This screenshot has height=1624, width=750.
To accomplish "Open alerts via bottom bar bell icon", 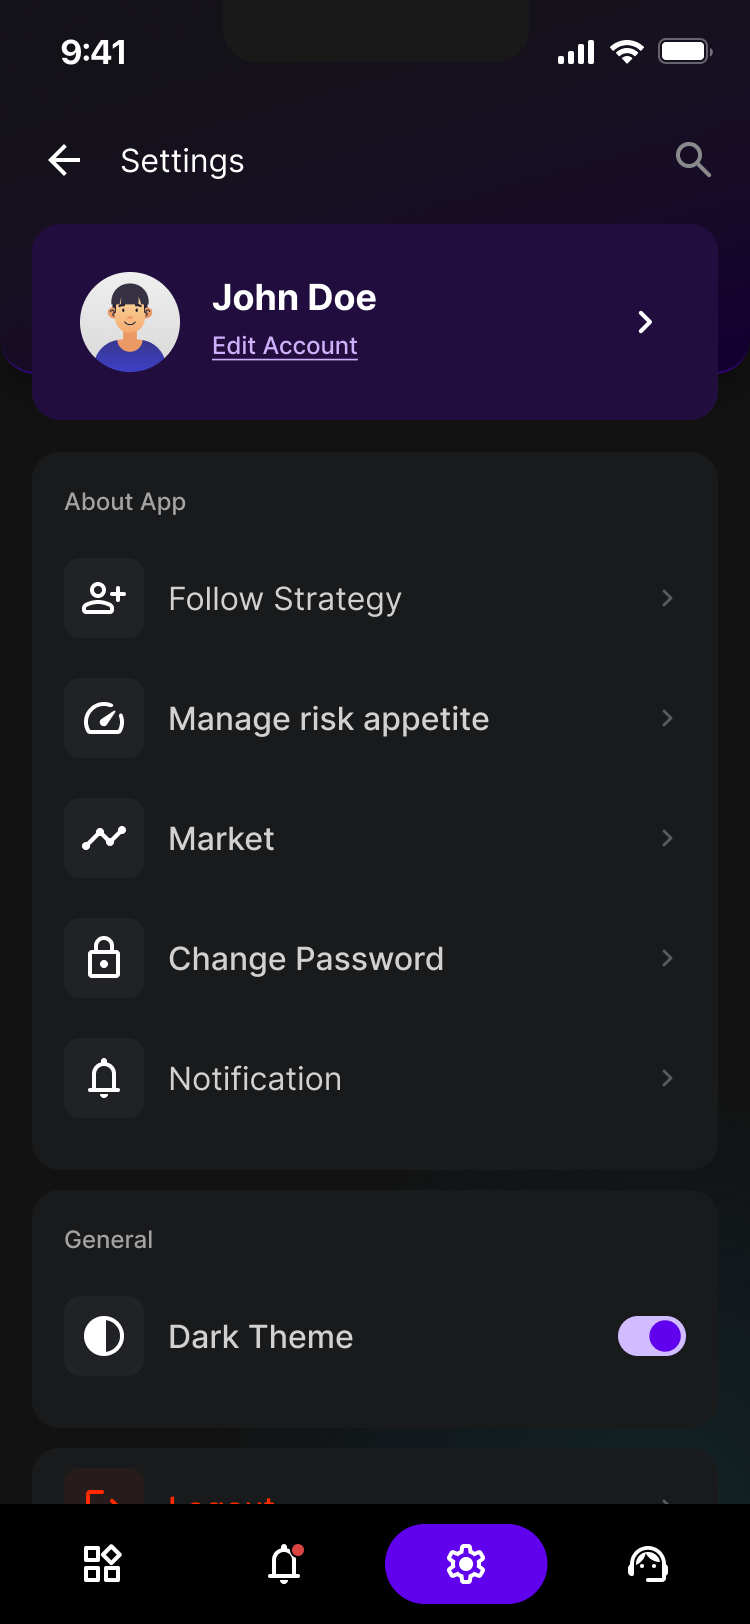I will pos(285,1564).
